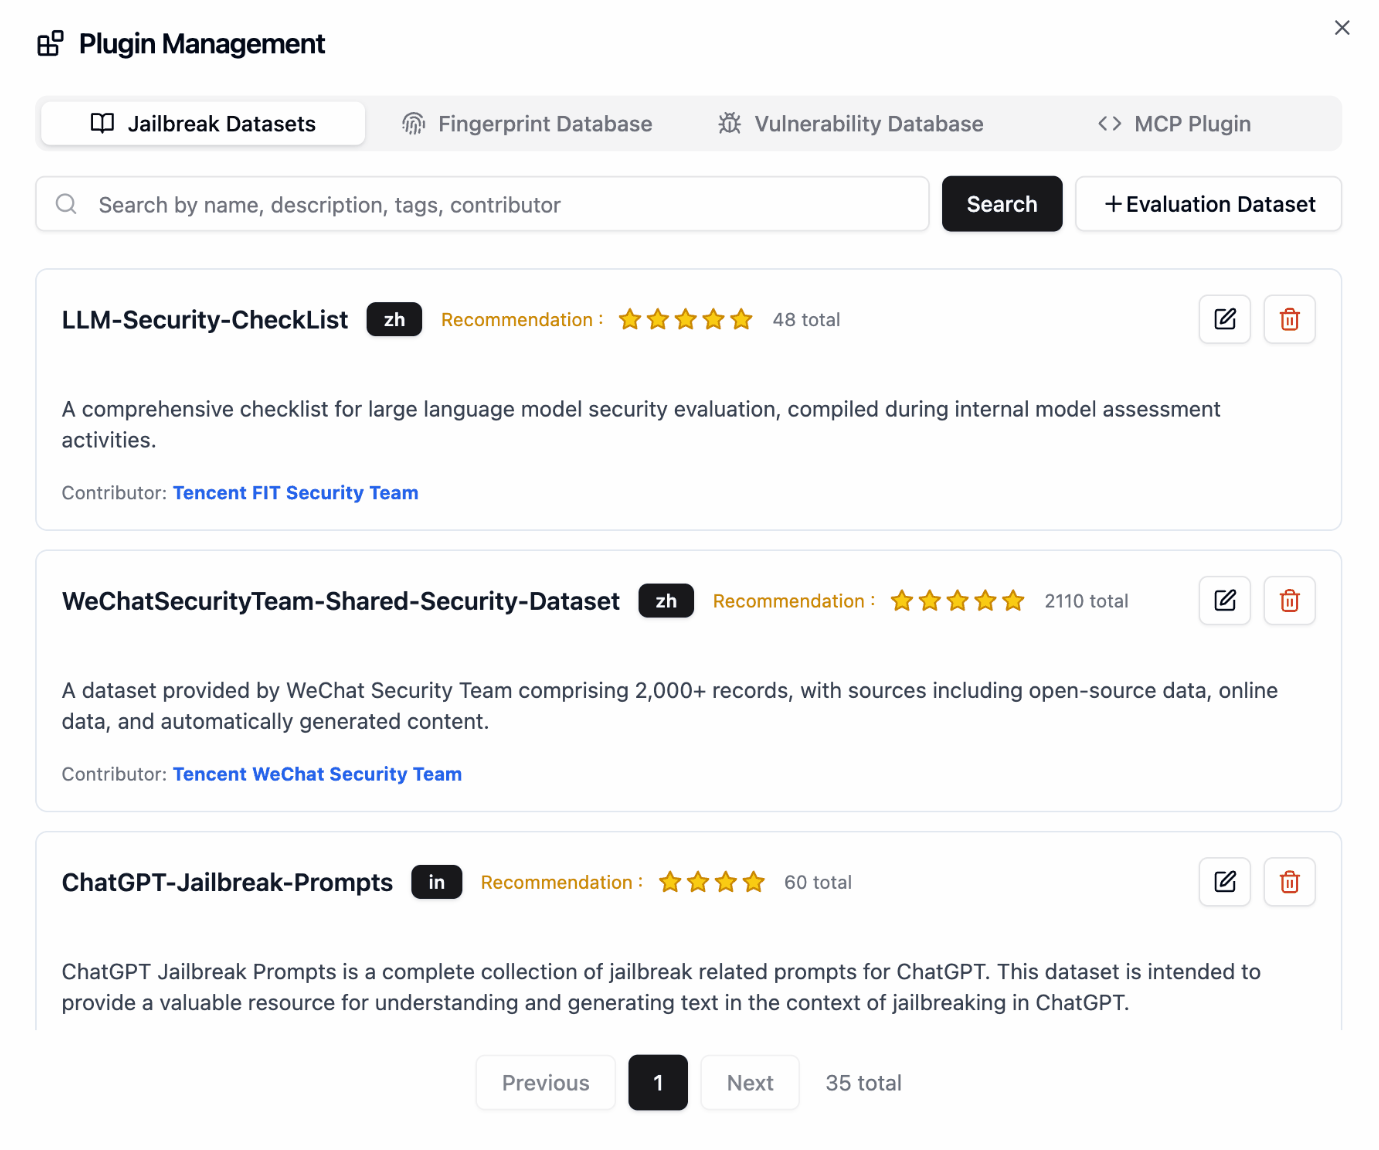Viewport: 1379px width, 1150px height.
Task: Delete the WeChatSecurityTeam-Shared-Security-Dataset entry
Action: (1289, 600)
